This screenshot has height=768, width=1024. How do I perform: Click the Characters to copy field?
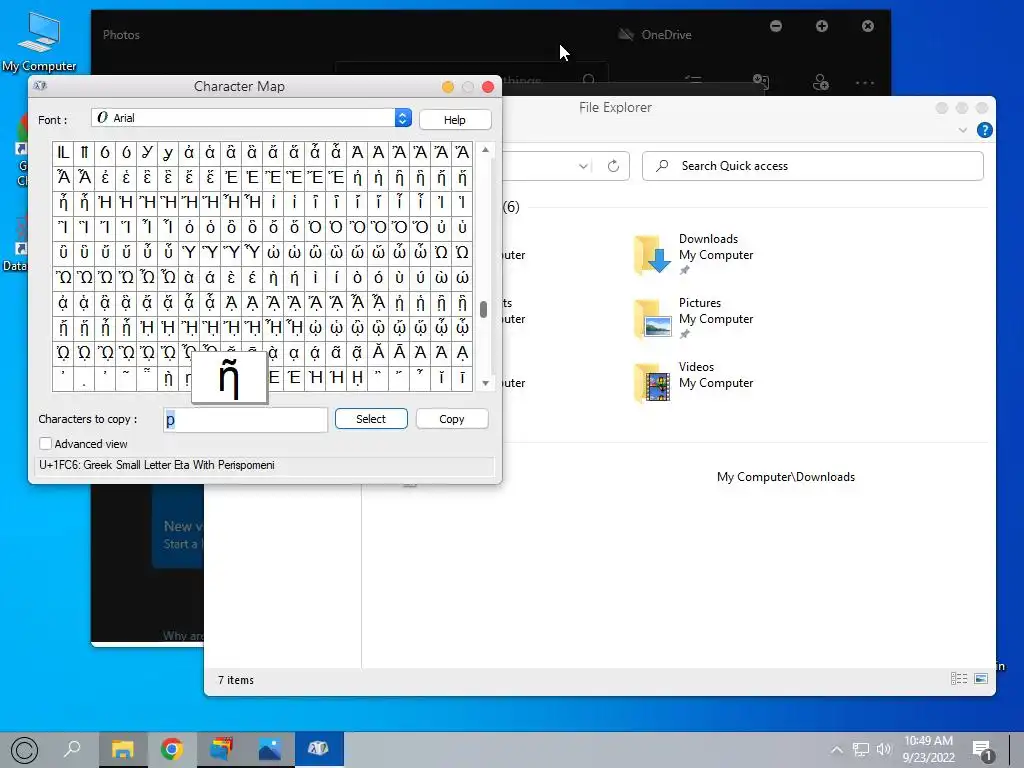246,419
